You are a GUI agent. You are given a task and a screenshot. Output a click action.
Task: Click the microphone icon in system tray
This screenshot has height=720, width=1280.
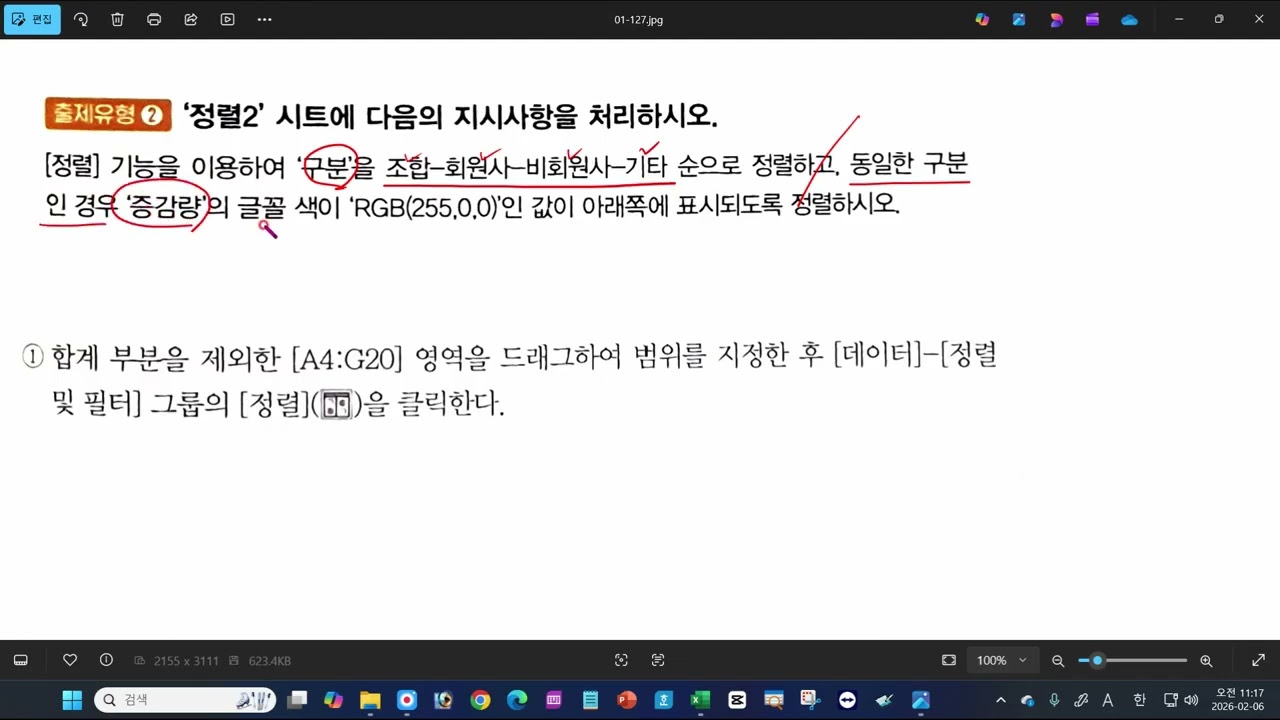[x=1054, y=700]
